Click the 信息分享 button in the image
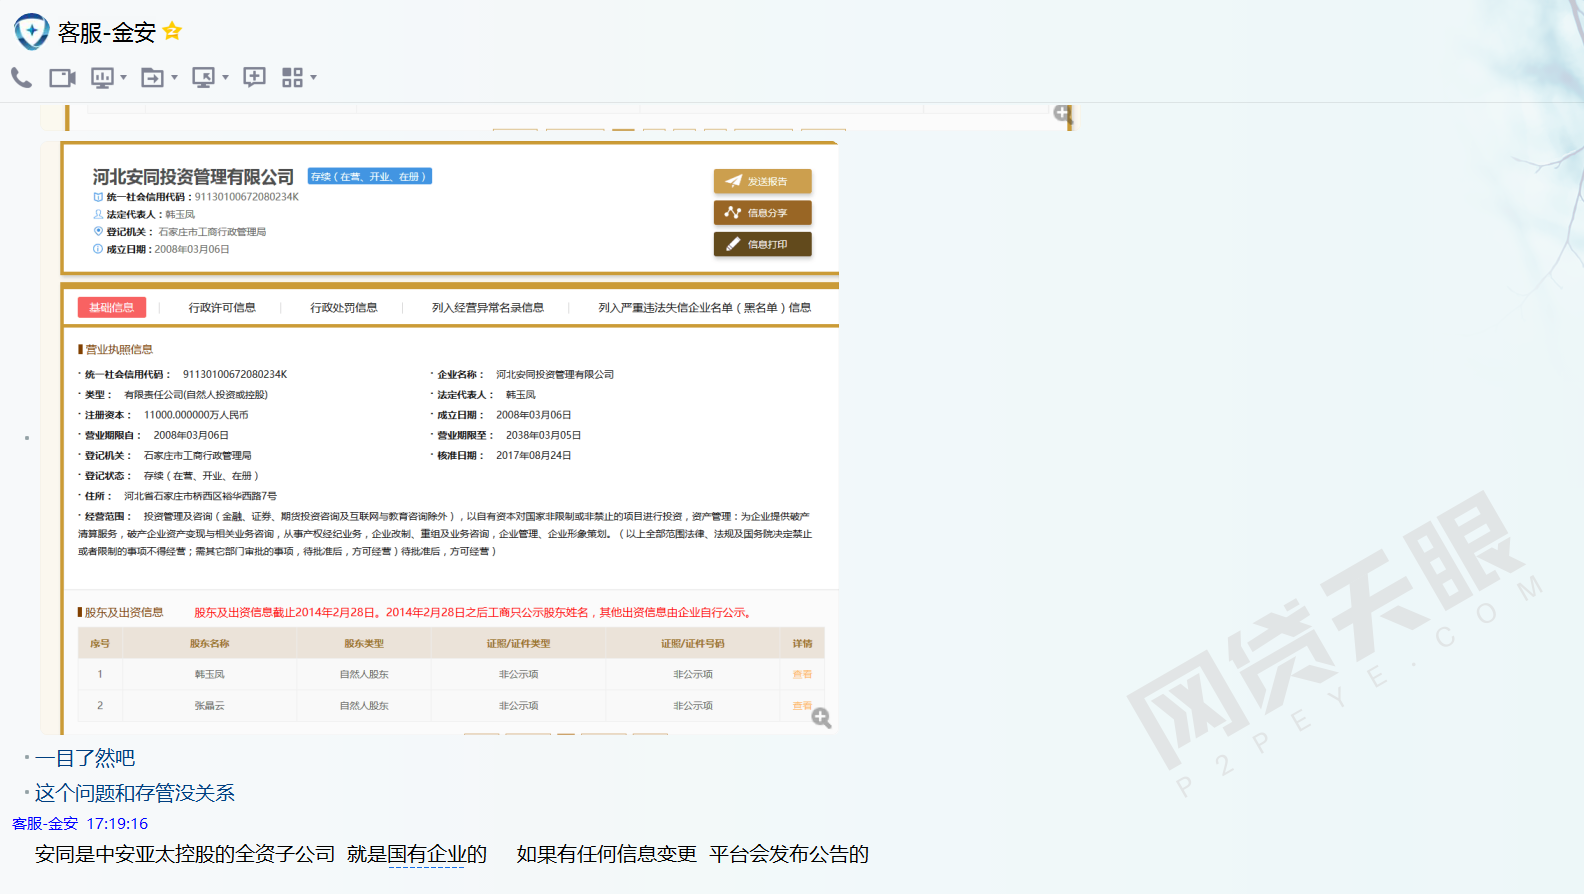The height and width of the screenshot is (894, 1584). coord(762,212)
